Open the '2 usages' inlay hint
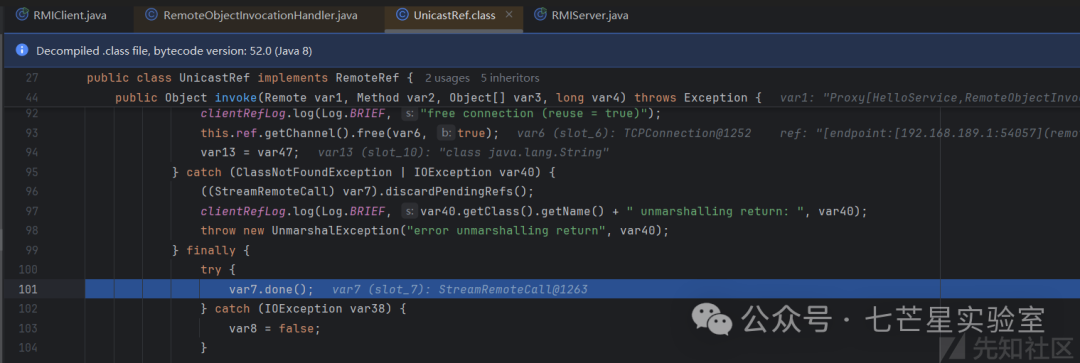1080x363 pixels. point(447,78)
